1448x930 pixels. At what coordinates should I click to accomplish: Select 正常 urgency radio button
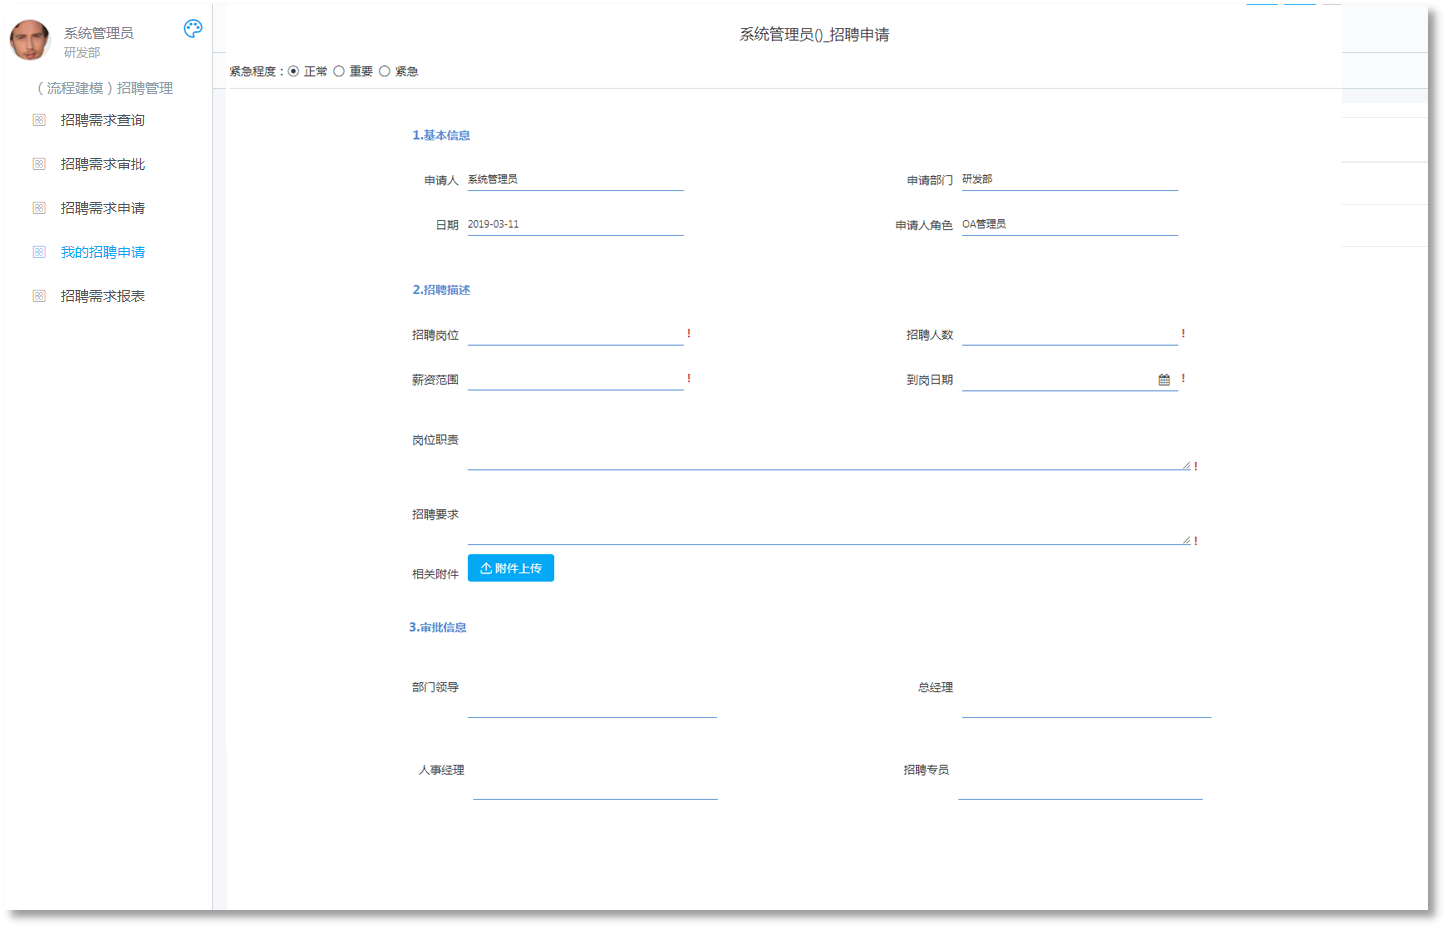[x=294, y=71]
